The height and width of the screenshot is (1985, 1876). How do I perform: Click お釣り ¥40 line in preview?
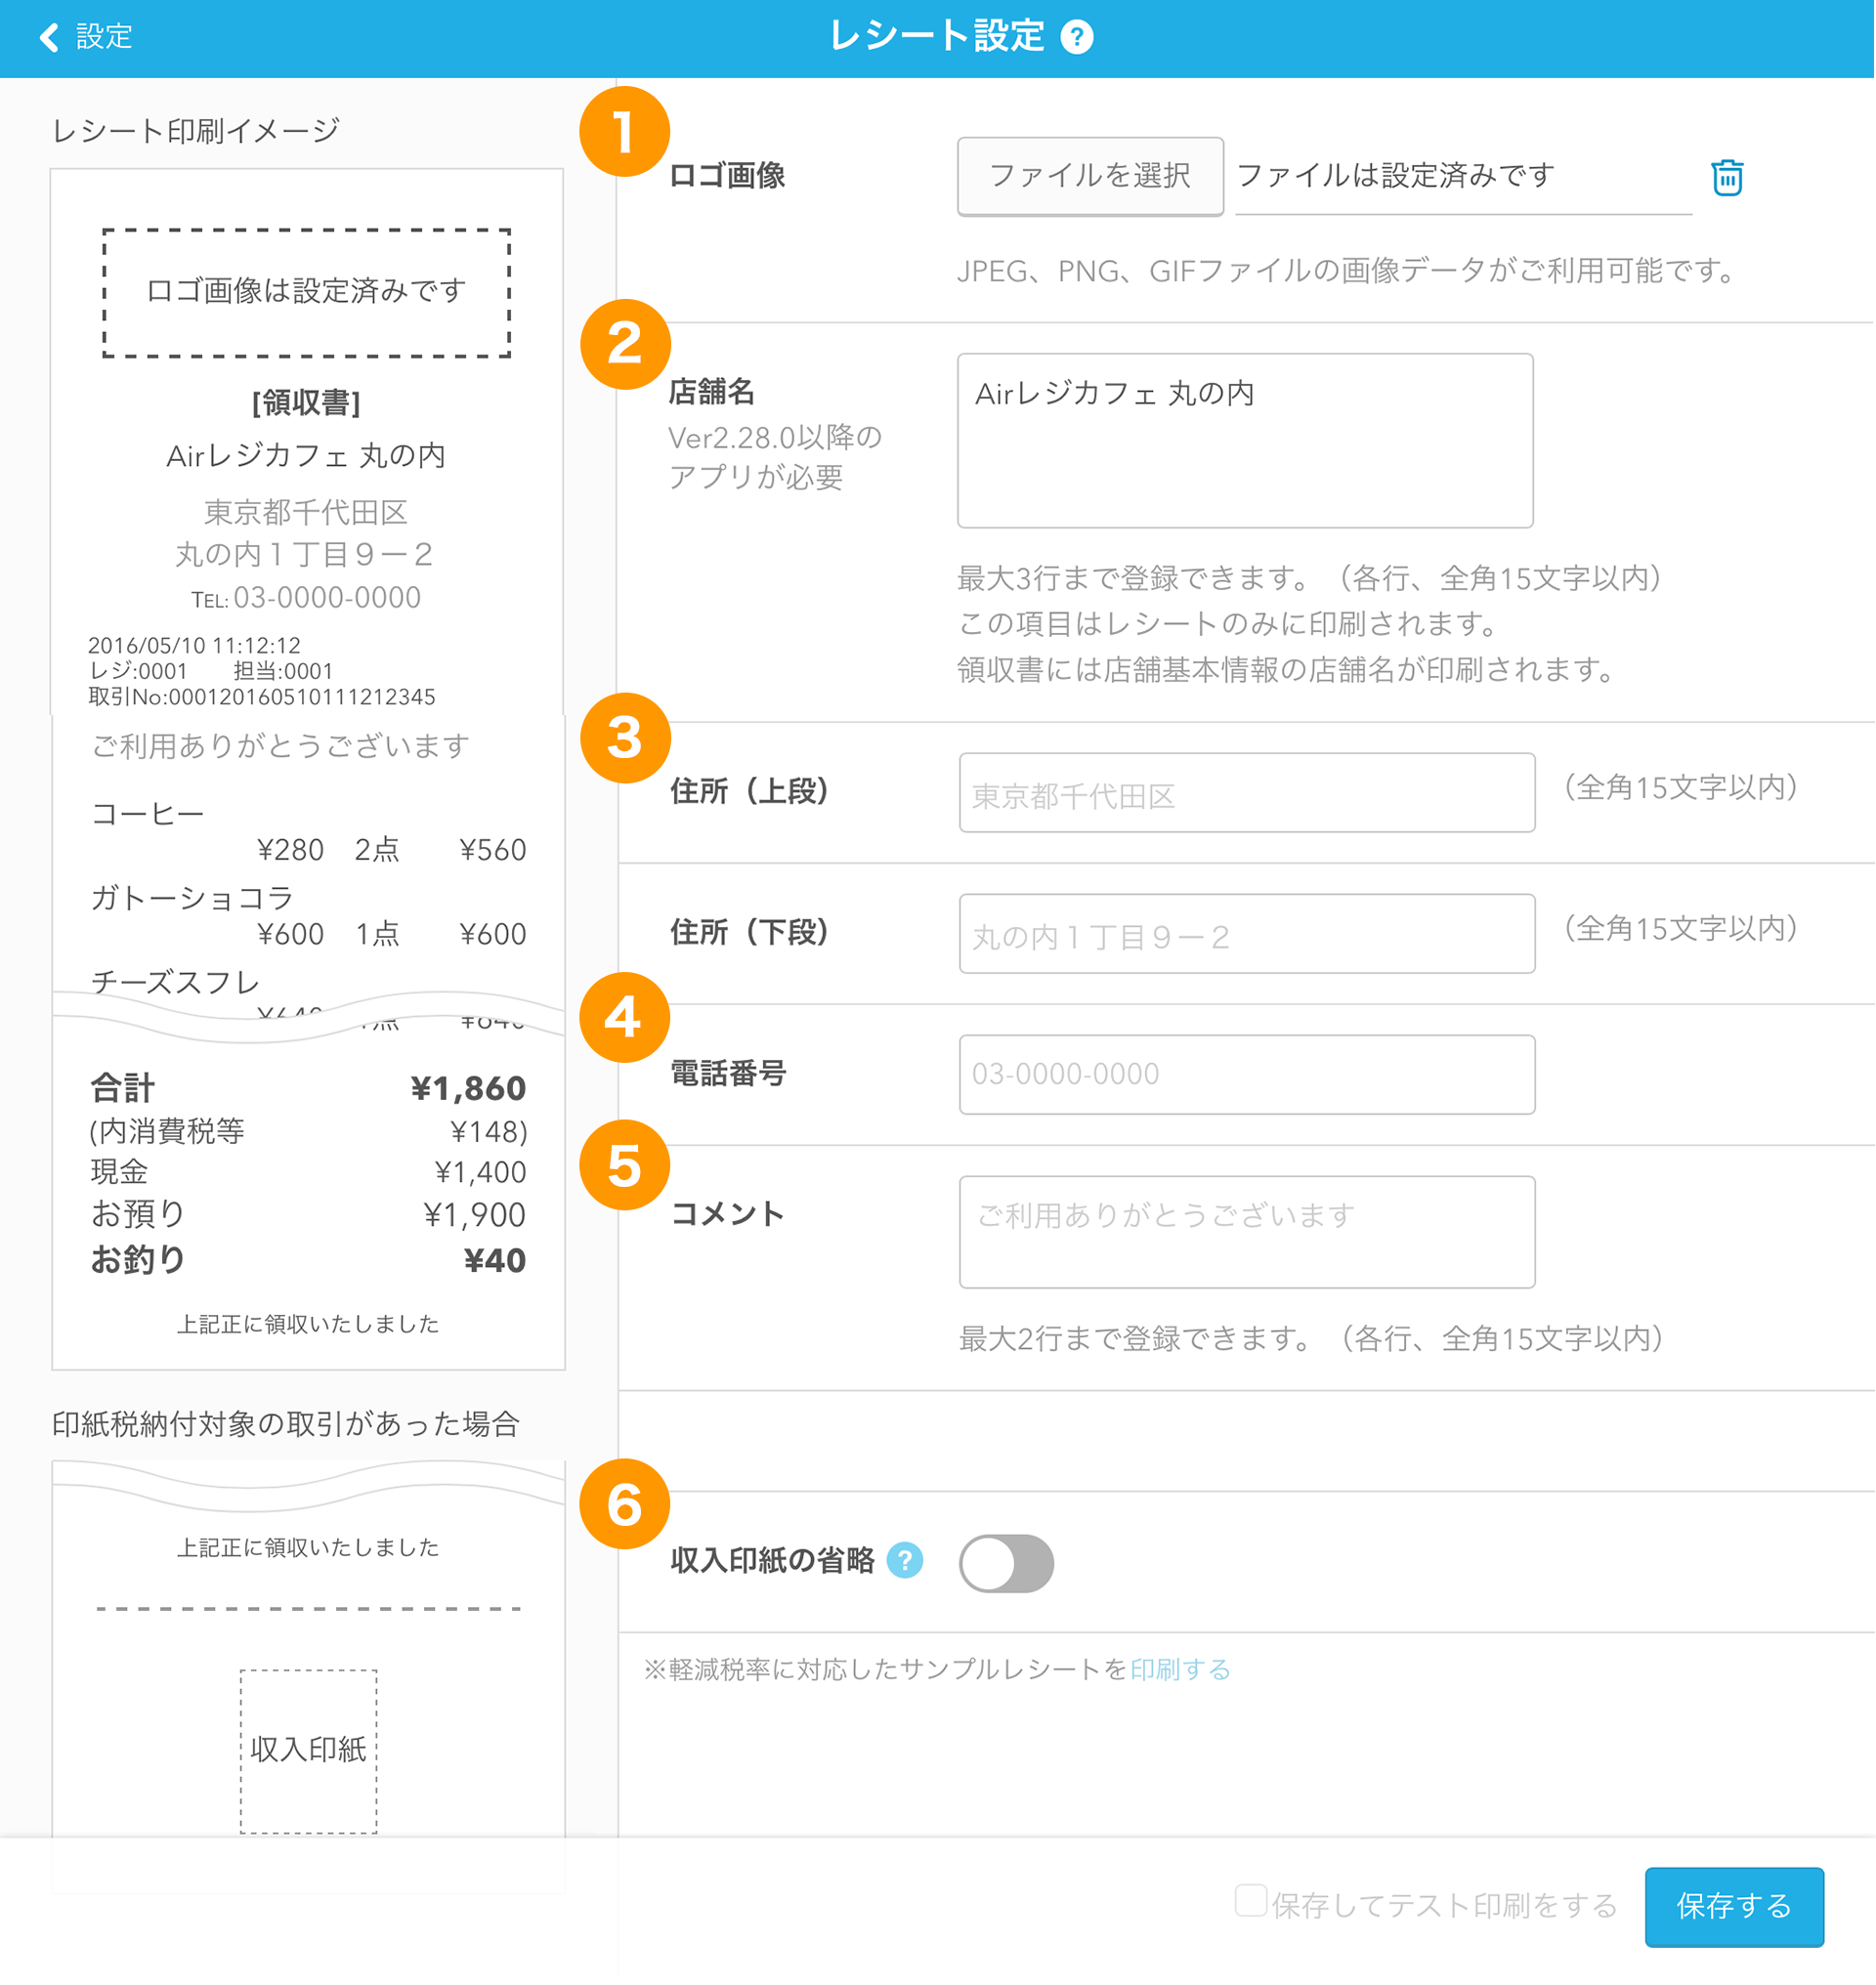tap(308, 1260)
